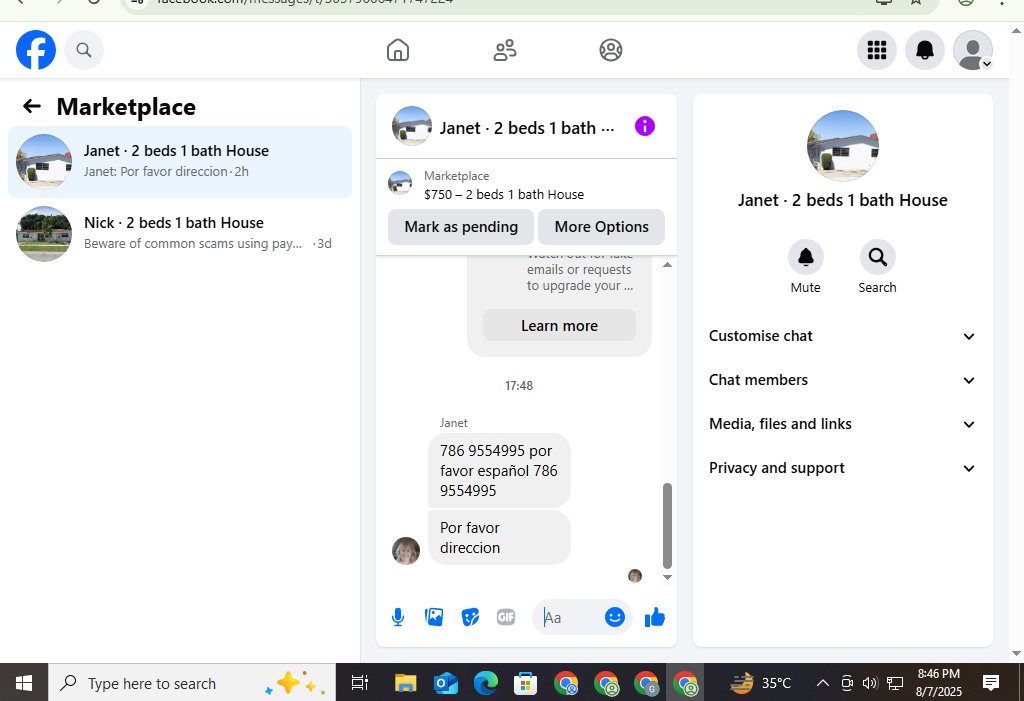The height and width of the screenshot is (701, 1024).
Task: Open the Facebook menu grid icon
Action: 876,50
